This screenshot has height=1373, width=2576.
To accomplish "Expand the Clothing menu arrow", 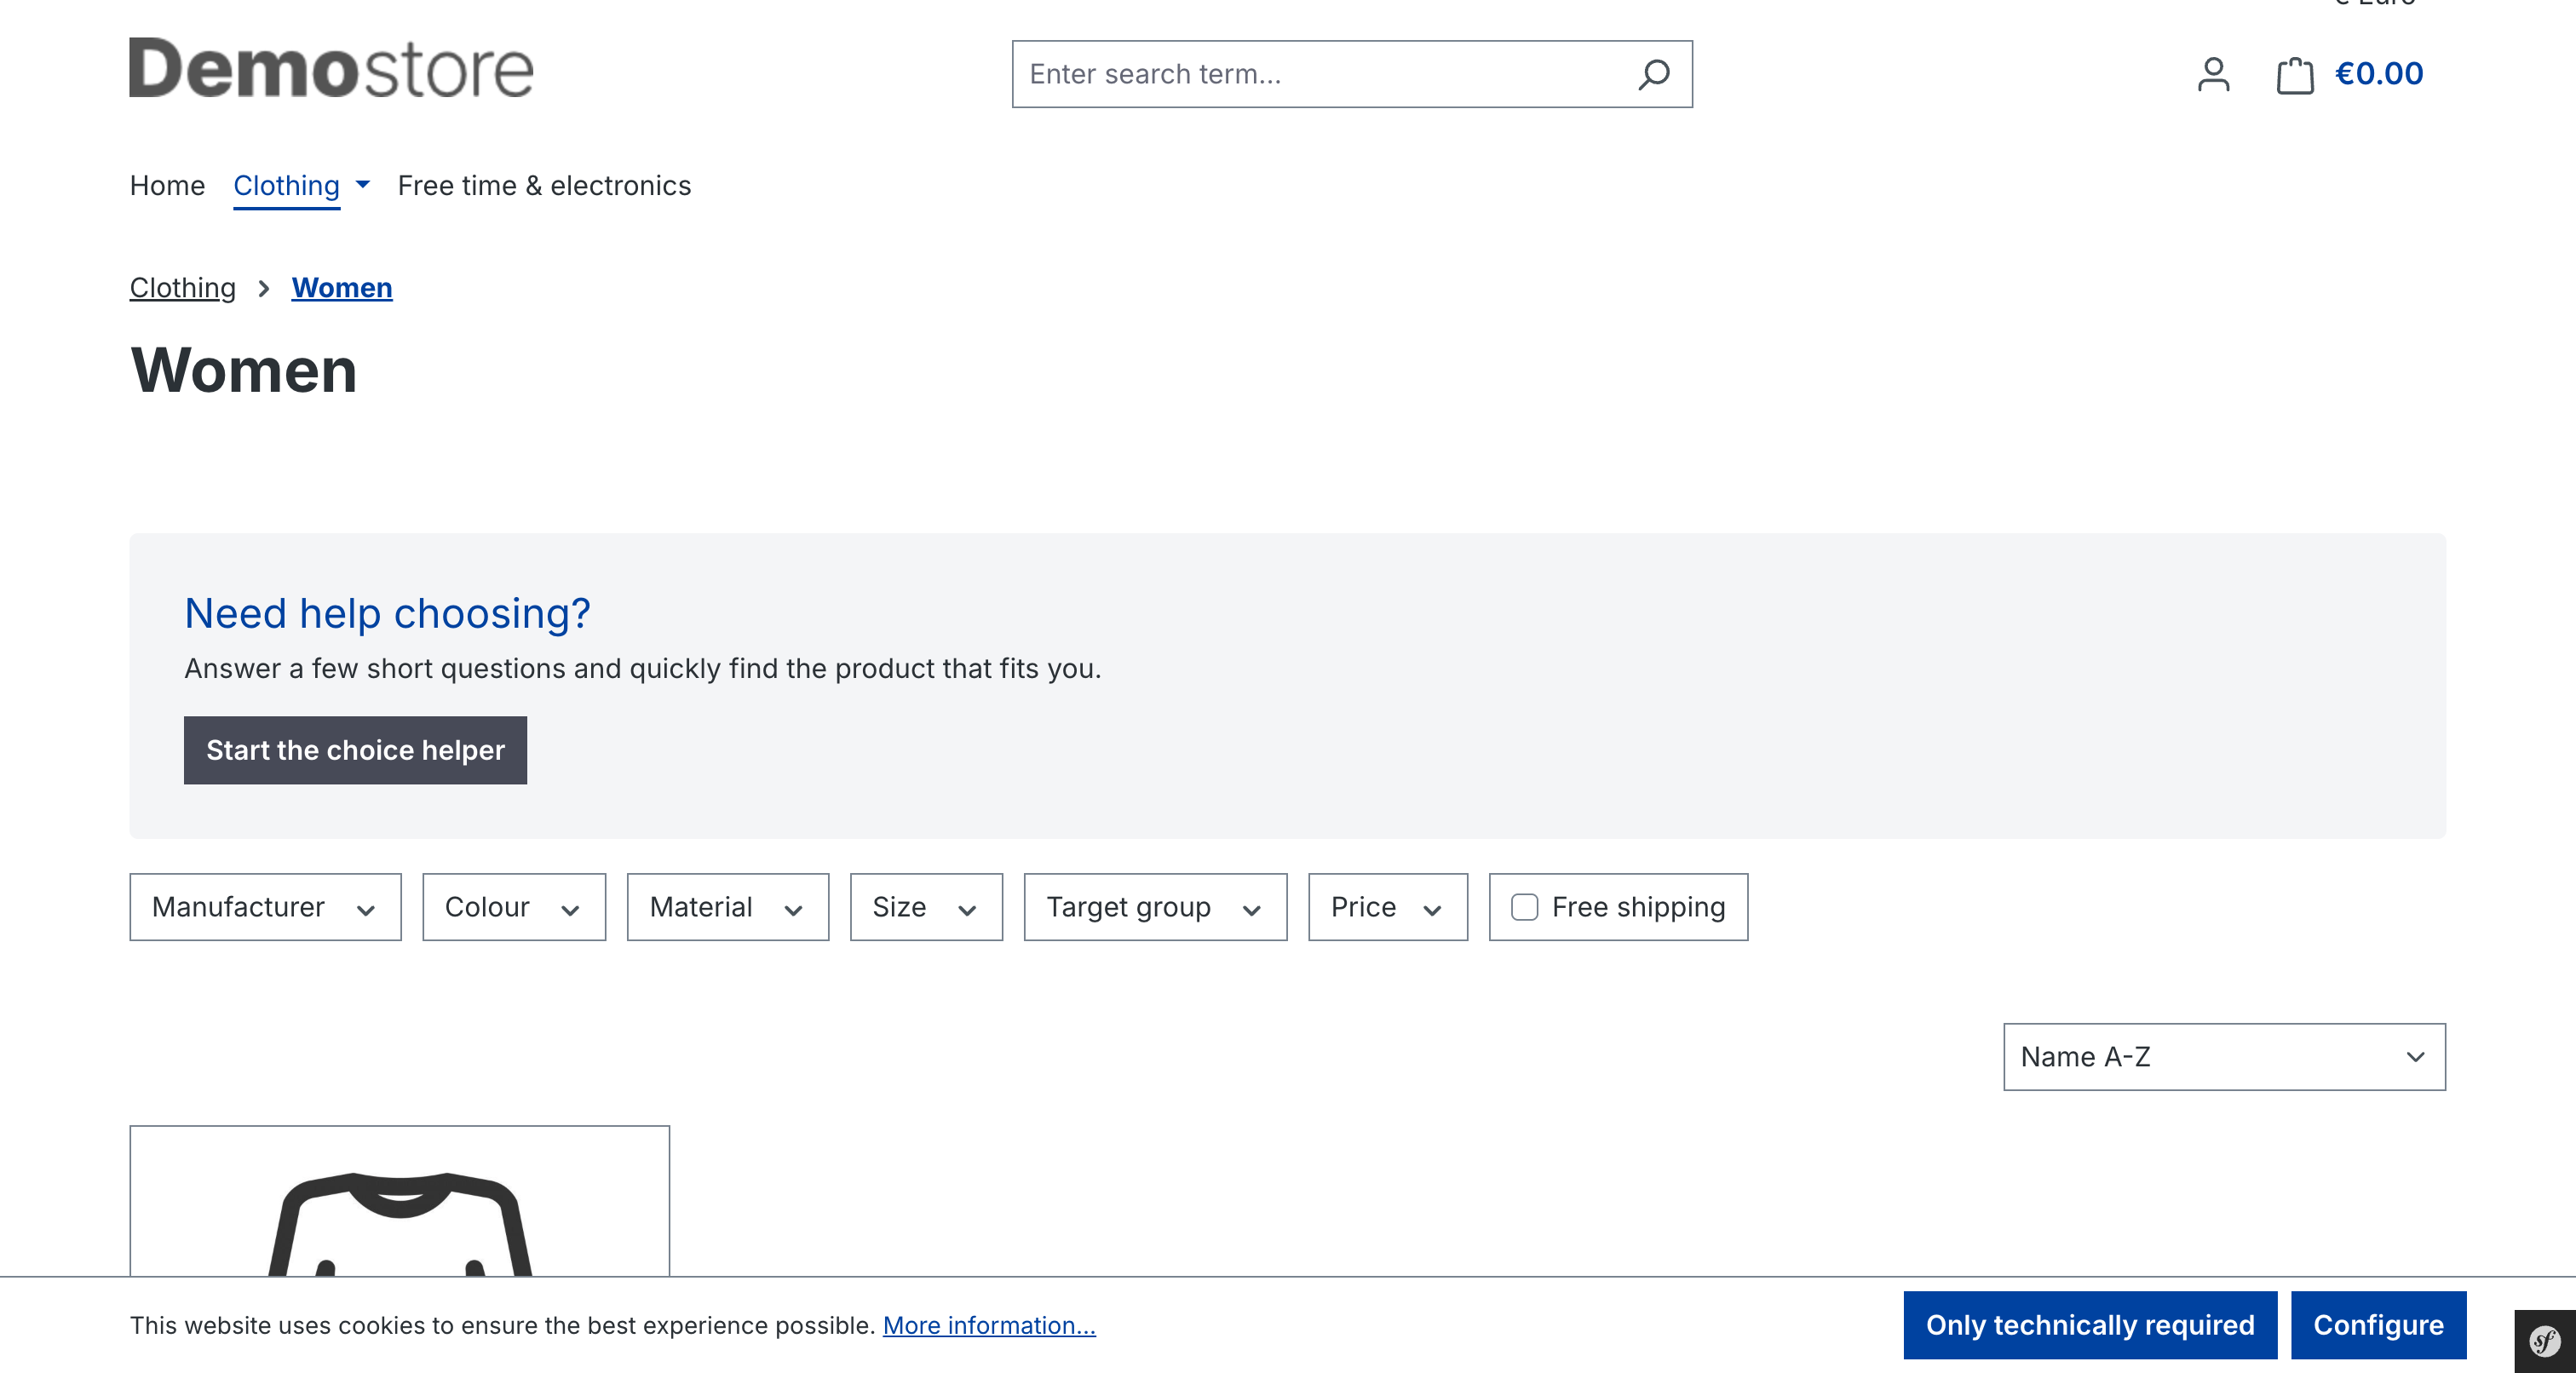I will pos(363,184).
